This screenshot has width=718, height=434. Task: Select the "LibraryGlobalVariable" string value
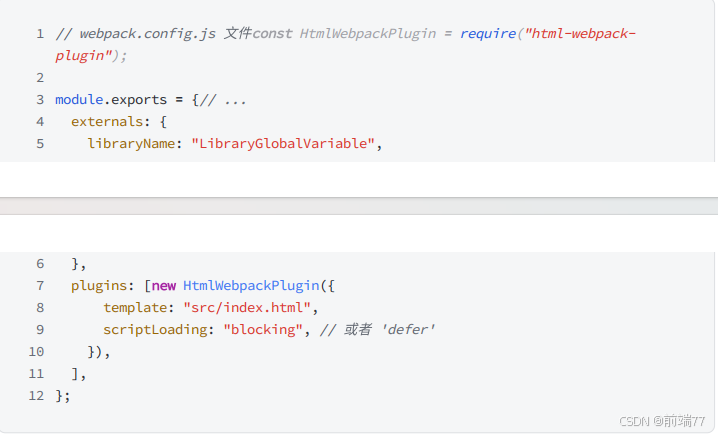click(x=283, y=144)
